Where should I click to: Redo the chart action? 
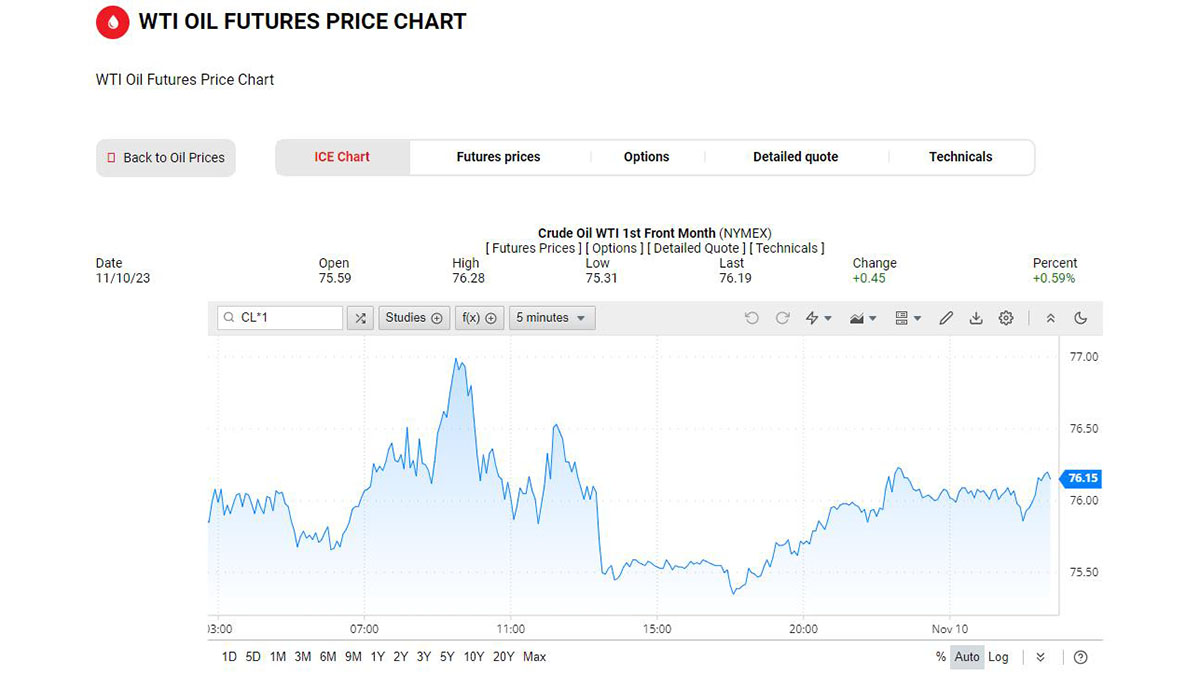783,318
